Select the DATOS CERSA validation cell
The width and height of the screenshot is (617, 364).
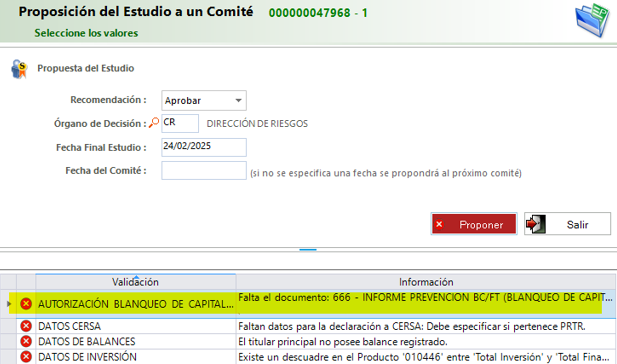click(x=135, y=326)
